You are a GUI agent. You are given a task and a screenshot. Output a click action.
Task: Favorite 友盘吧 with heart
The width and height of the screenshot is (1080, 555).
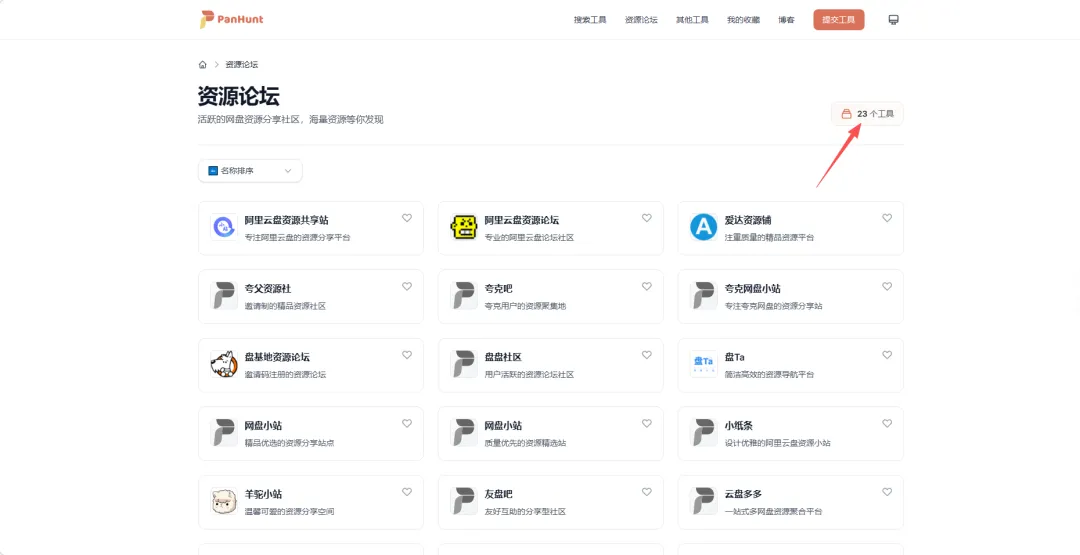point(647,492)
